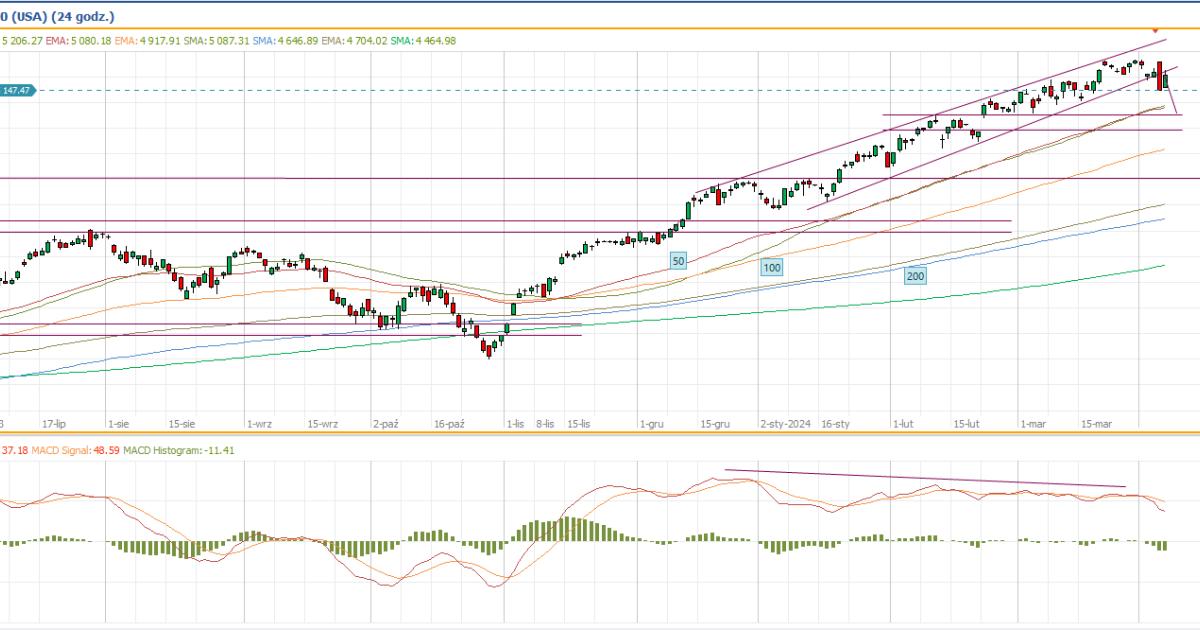Click the 2-sty-2024 date on time axis

[785, 424]
